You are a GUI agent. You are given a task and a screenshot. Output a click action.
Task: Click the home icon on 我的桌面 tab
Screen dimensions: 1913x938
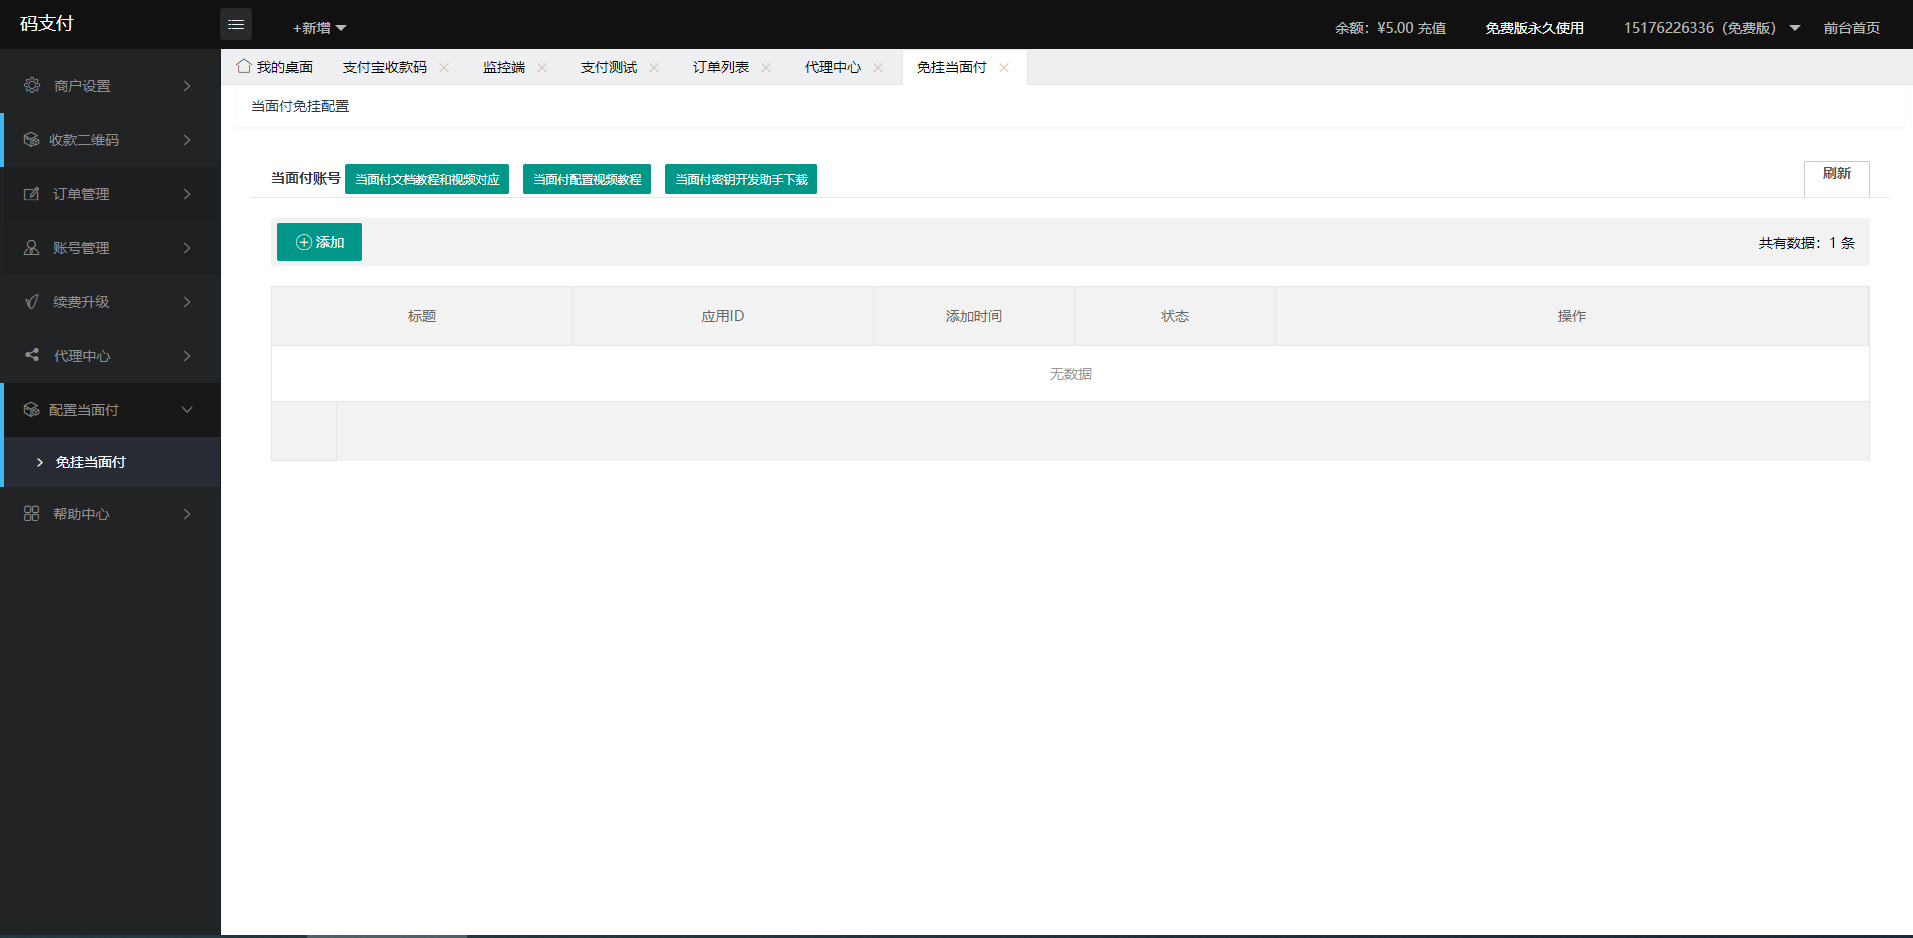point(244,67)
